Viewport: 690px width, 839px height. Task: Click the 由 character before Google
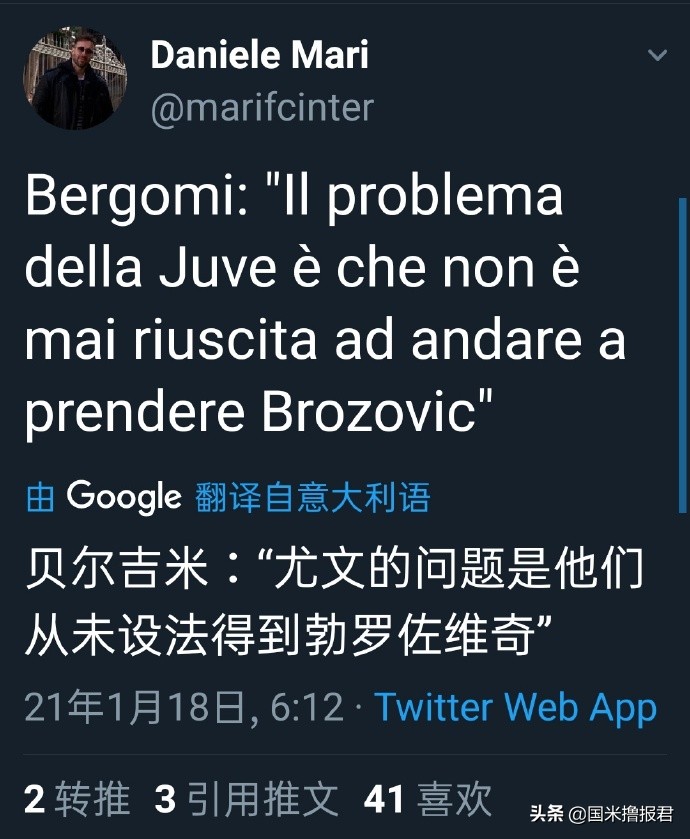[x=40, y=497]
